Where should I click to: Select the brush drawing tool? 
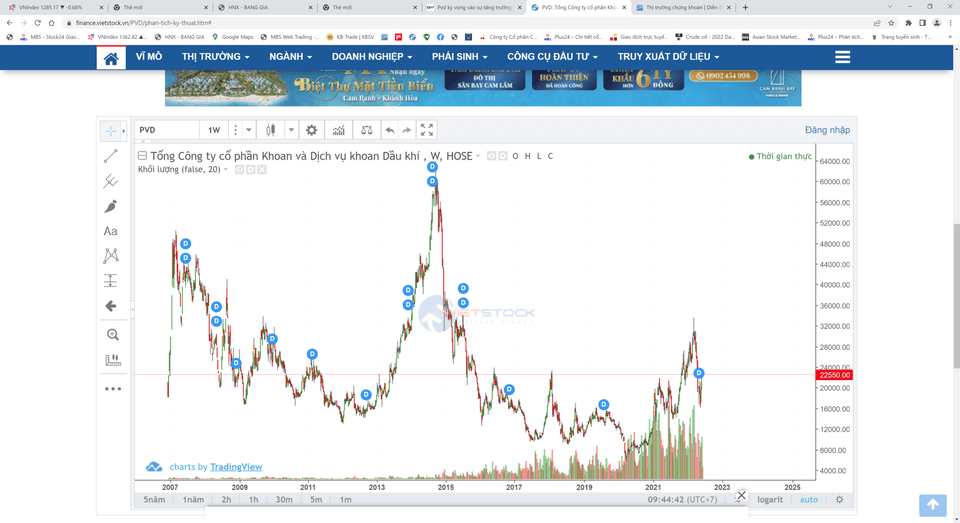(x=111, y=206)
